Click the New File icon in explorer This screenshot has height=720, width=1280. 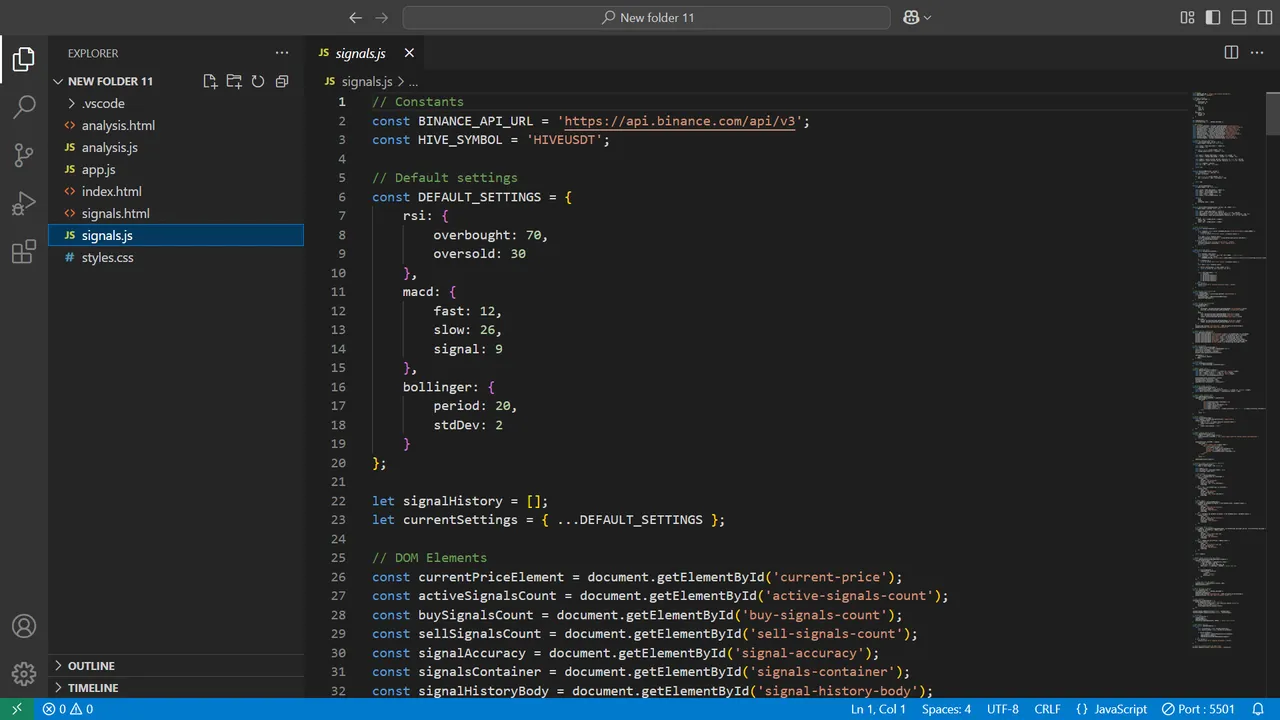210,81
